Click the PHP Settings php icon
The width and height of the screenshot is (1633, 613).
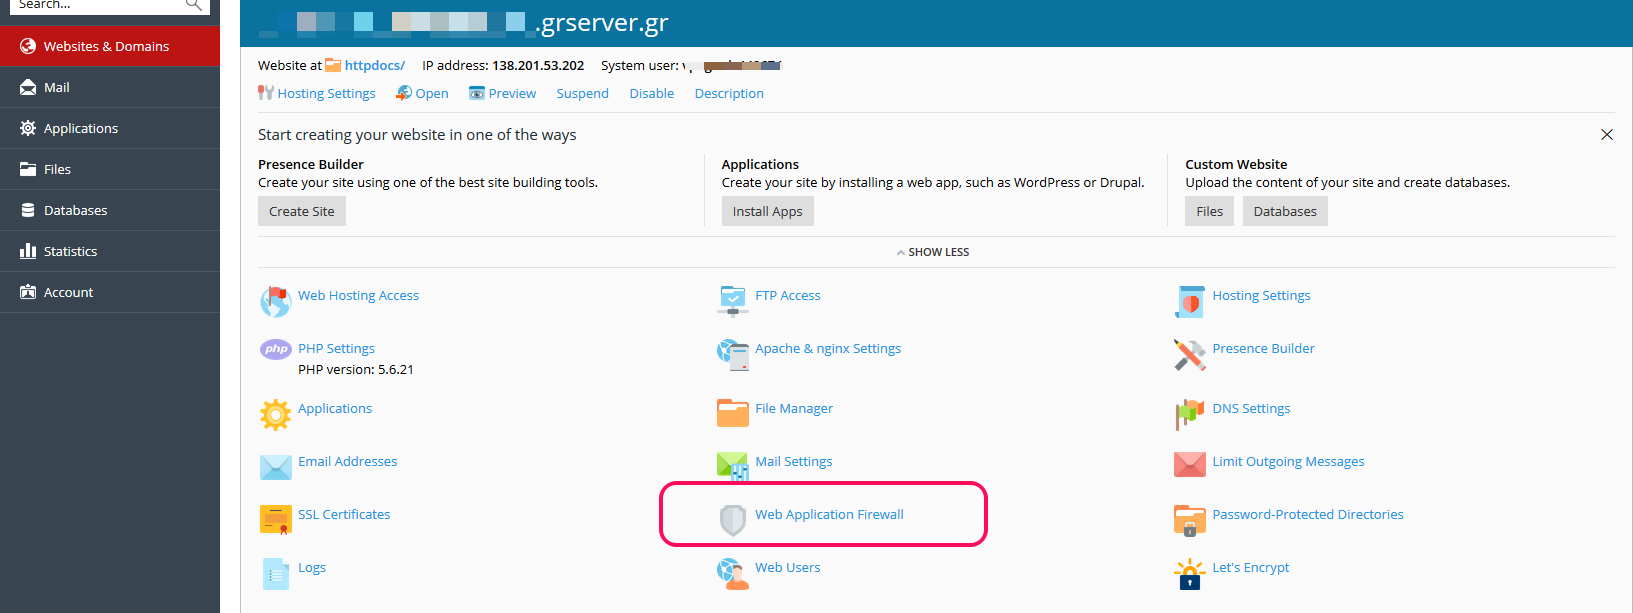pos(275,349)
